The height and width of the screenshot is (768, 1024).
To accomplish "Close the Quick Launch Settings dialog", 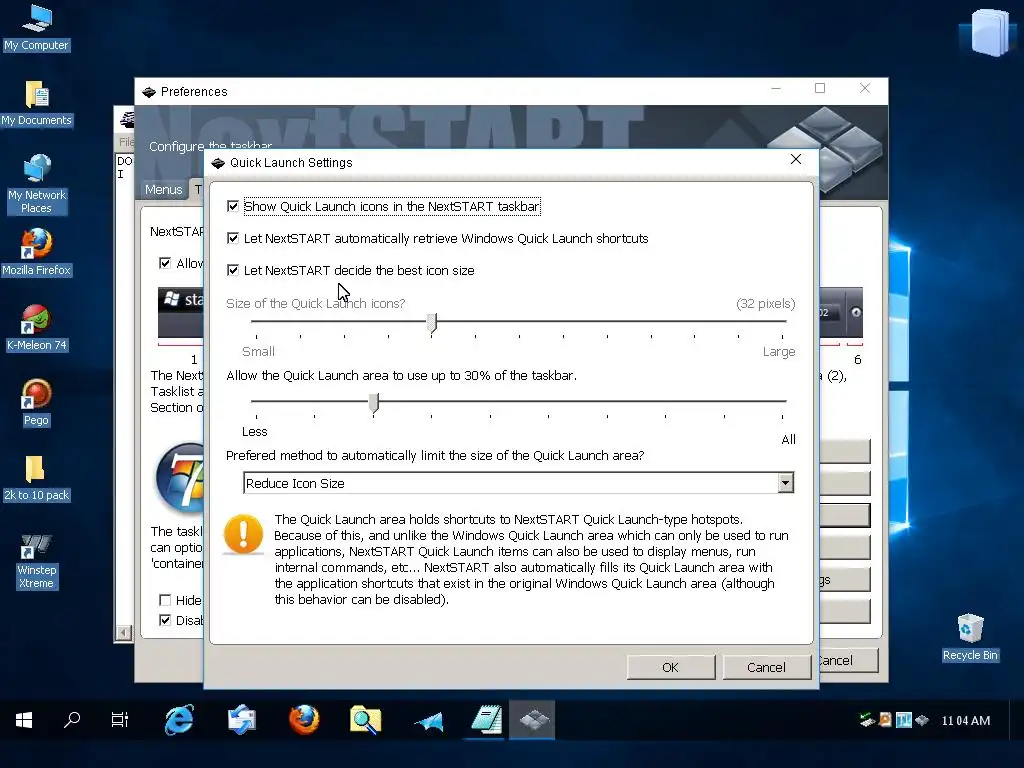I will (795, 159).
